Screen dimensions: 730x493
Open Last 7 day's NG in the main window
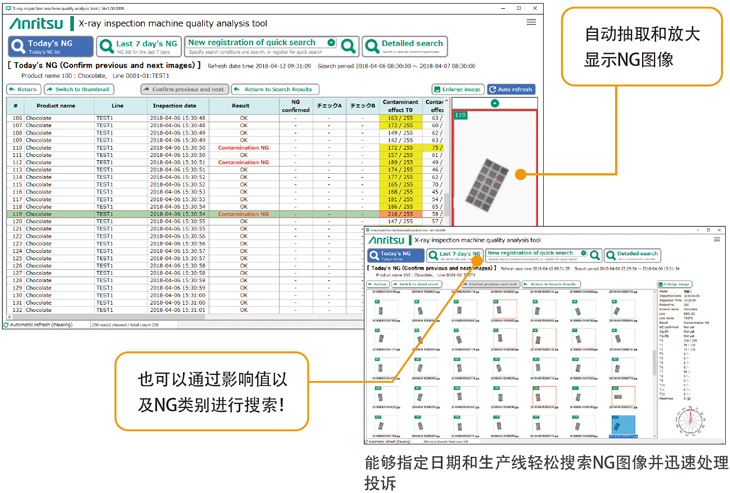pos(139,47)
